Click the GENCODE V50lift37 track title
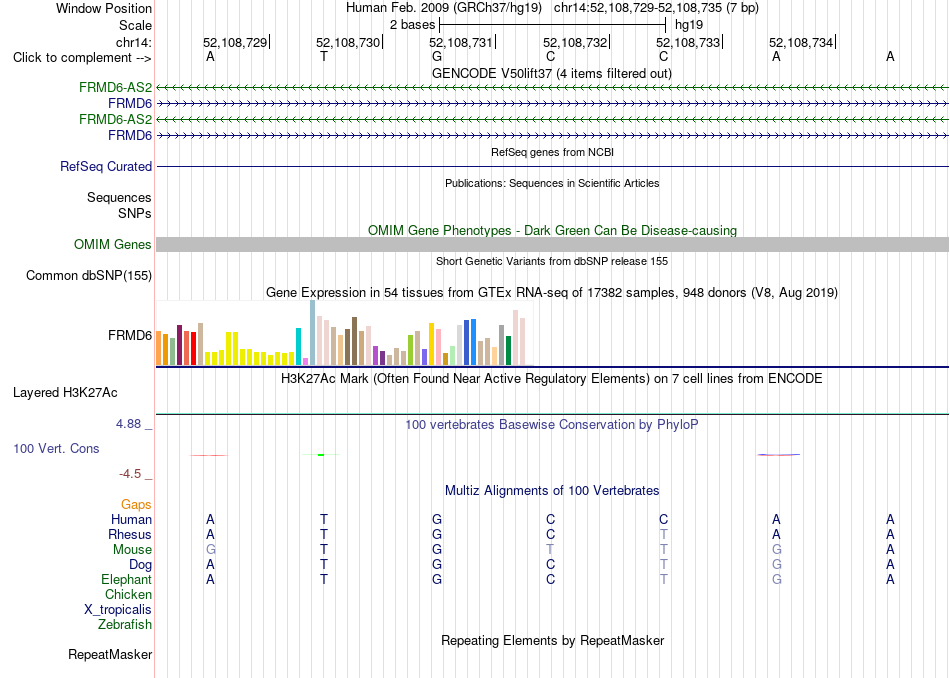 click(552, 73)
